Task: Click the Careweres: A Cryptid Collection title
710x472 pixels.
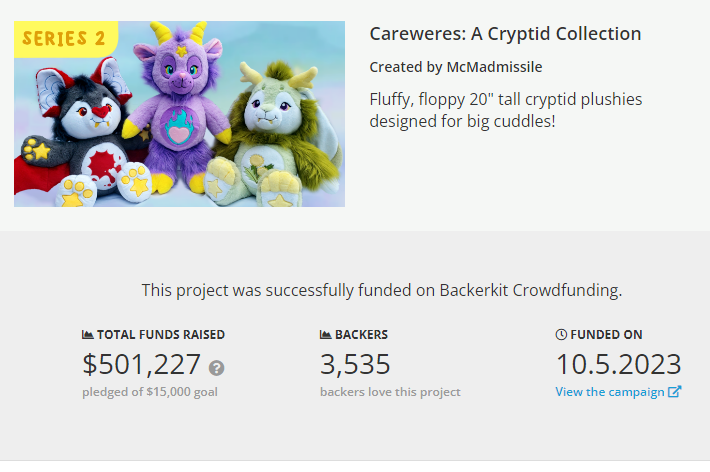Action: [505, 34]
